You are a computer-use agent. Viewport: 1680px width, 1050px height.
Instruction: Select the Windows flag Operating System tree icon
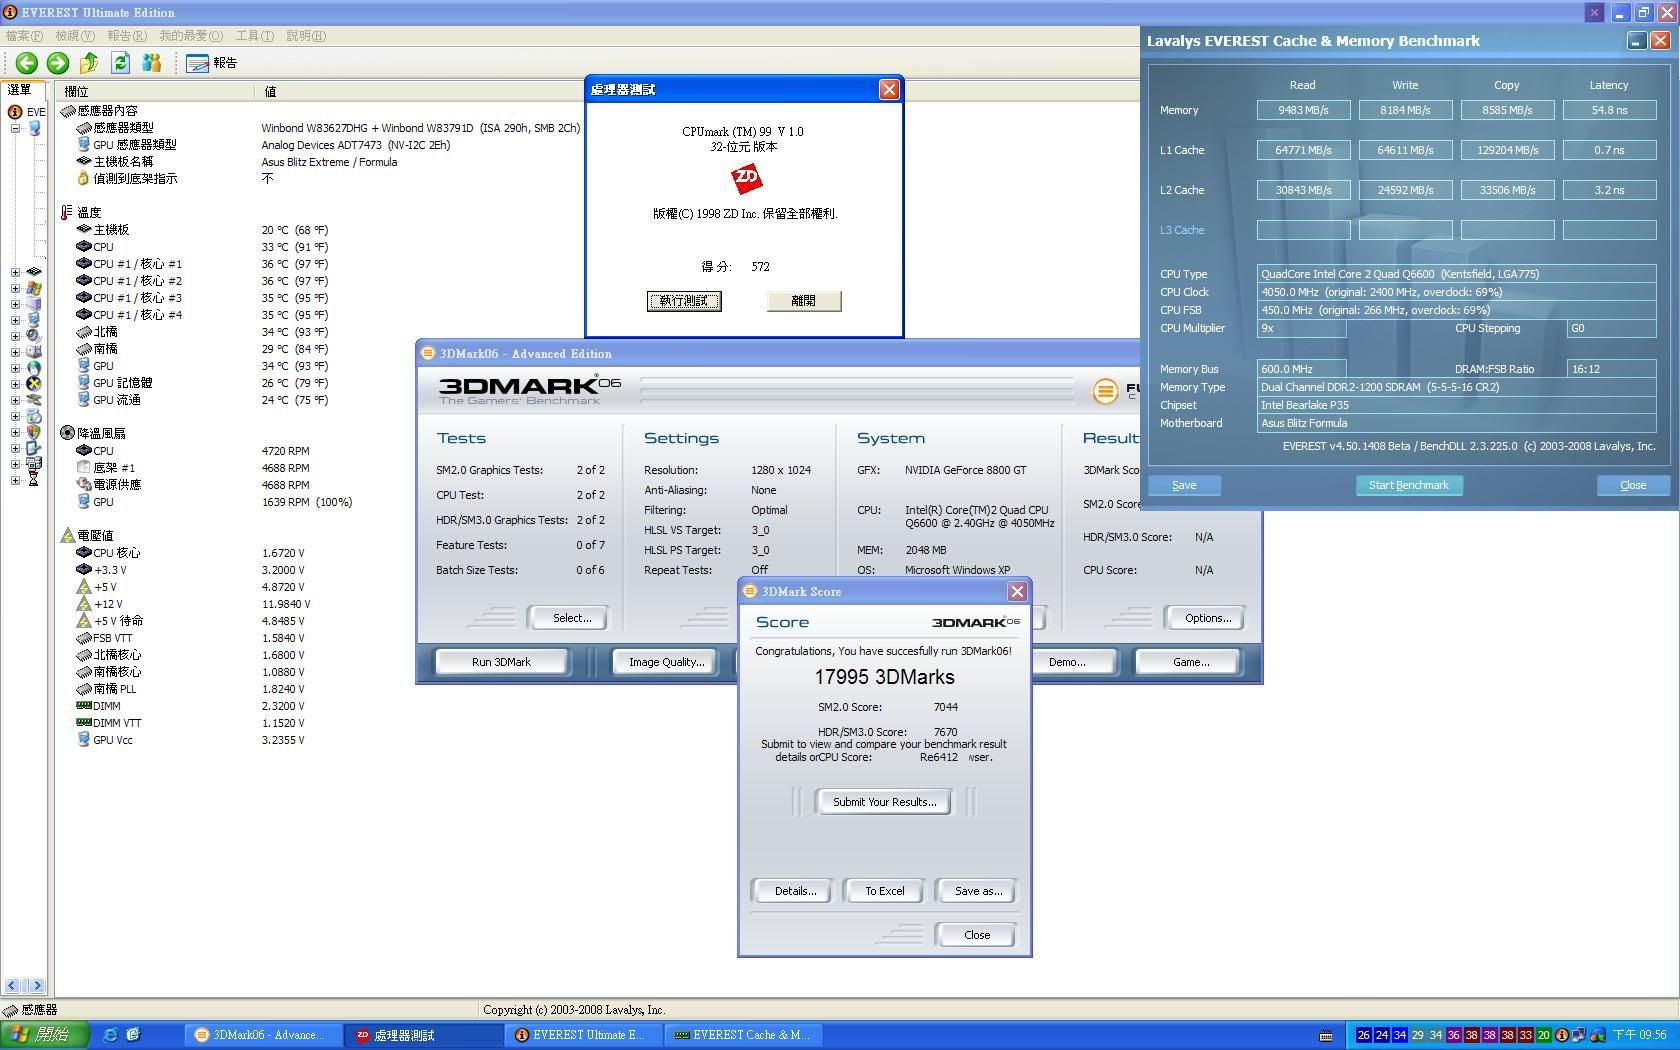[34, 288]
